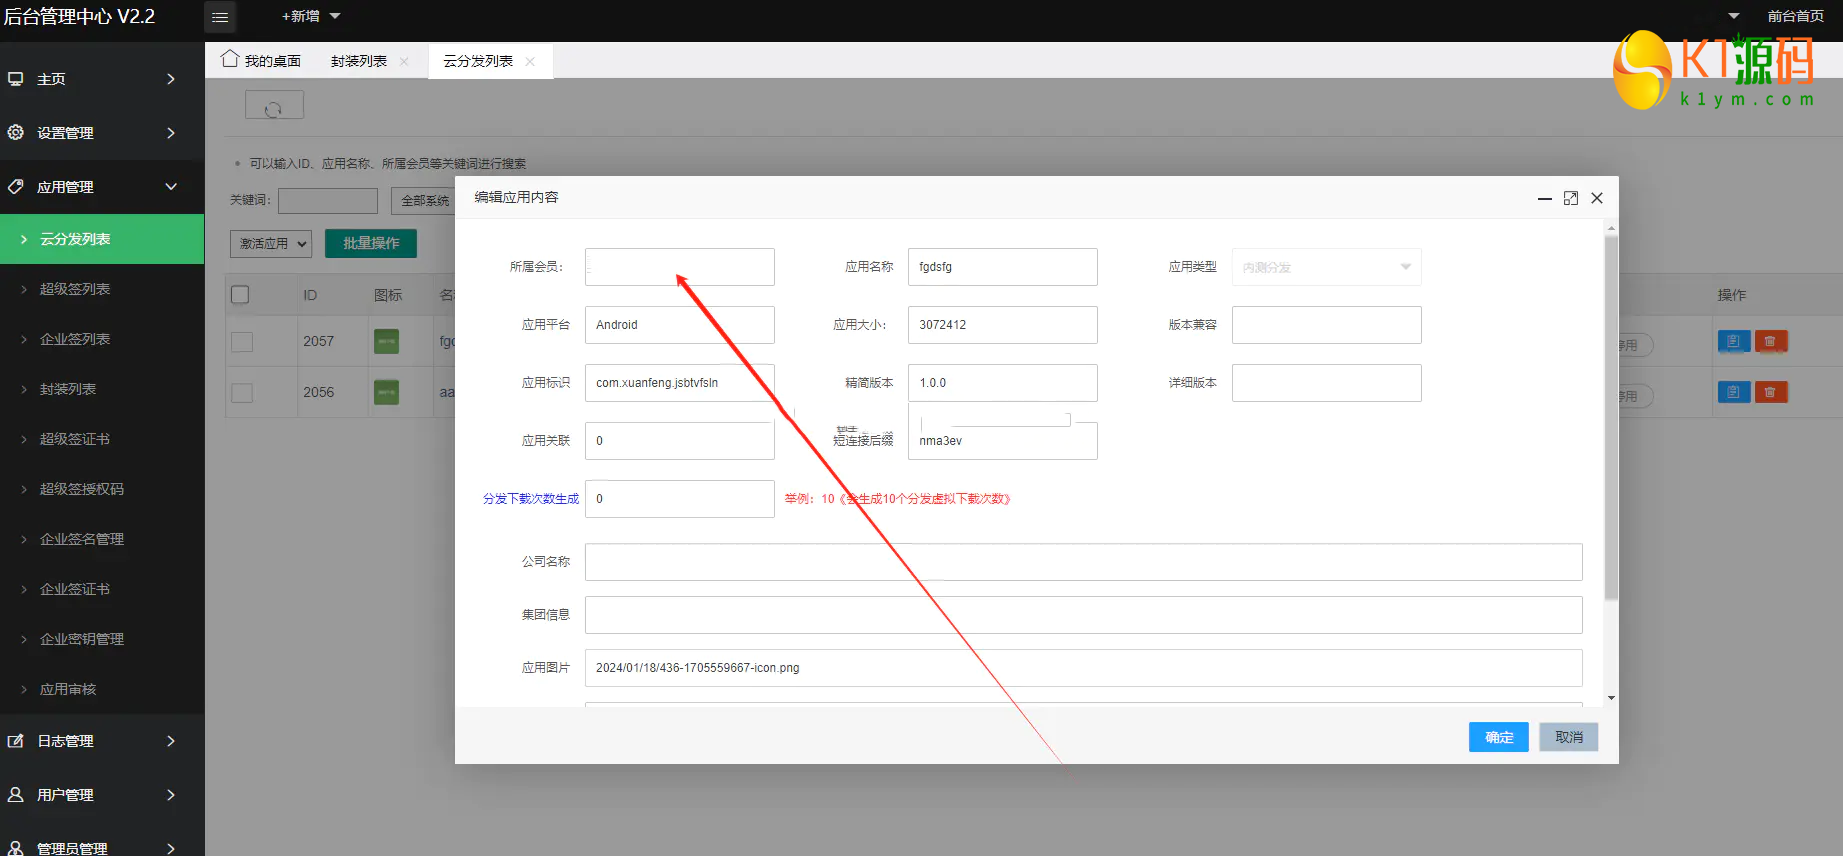Click the green app icon for ID 2056
This screenshot has height=856, width=1843.
point(386,392)
